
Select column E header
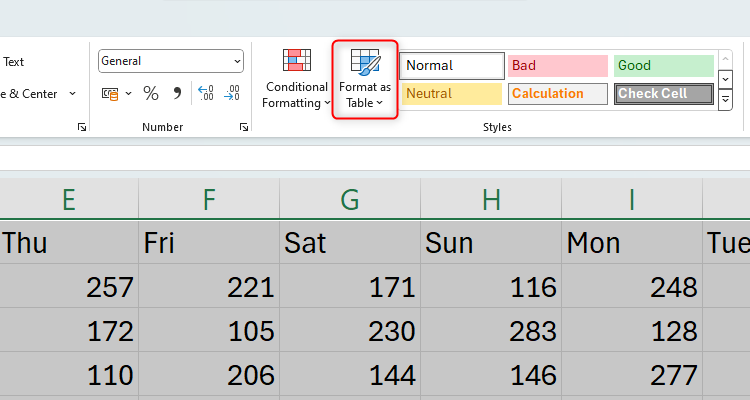[x=69, y=199]
